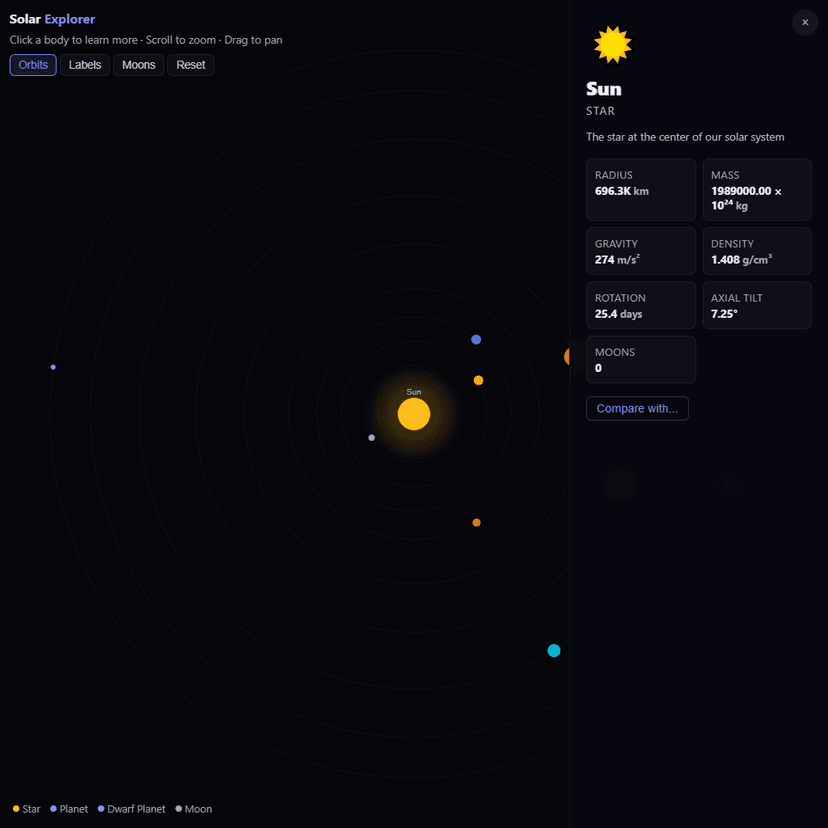Select the purple dwarf planet on the left
The height and width of the screenshot is (828, 828).
click(x=52, y=367)
